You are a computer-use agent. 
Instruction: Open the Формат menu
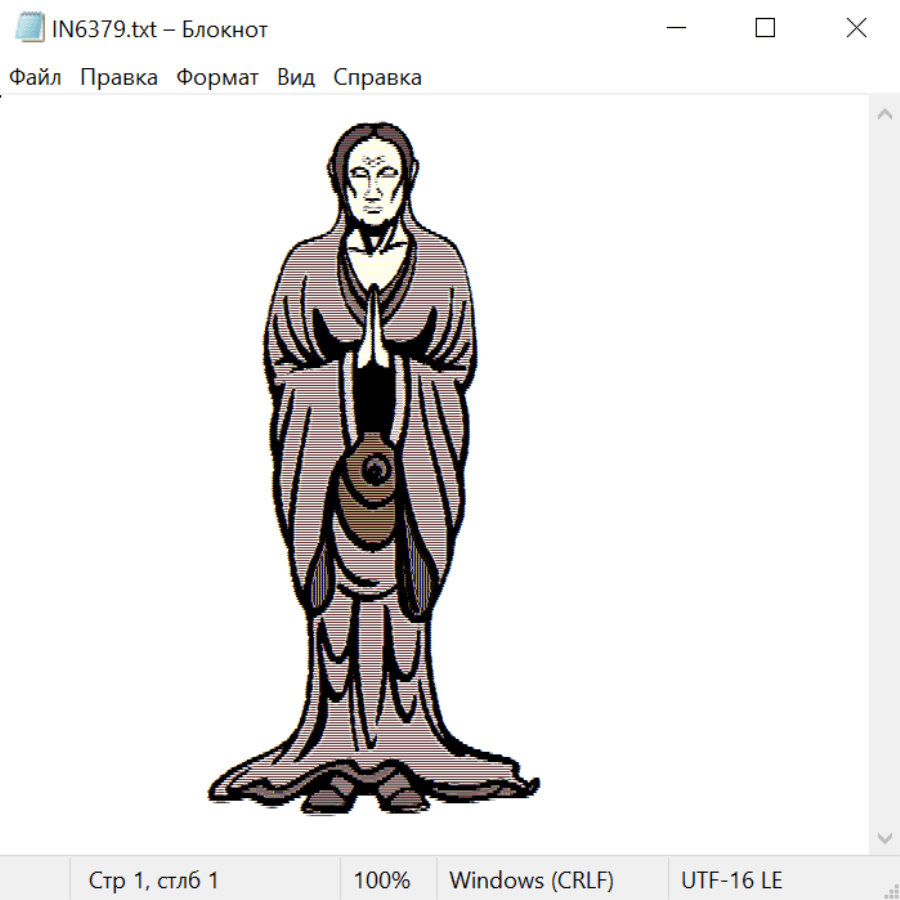[x=217, y=78]
